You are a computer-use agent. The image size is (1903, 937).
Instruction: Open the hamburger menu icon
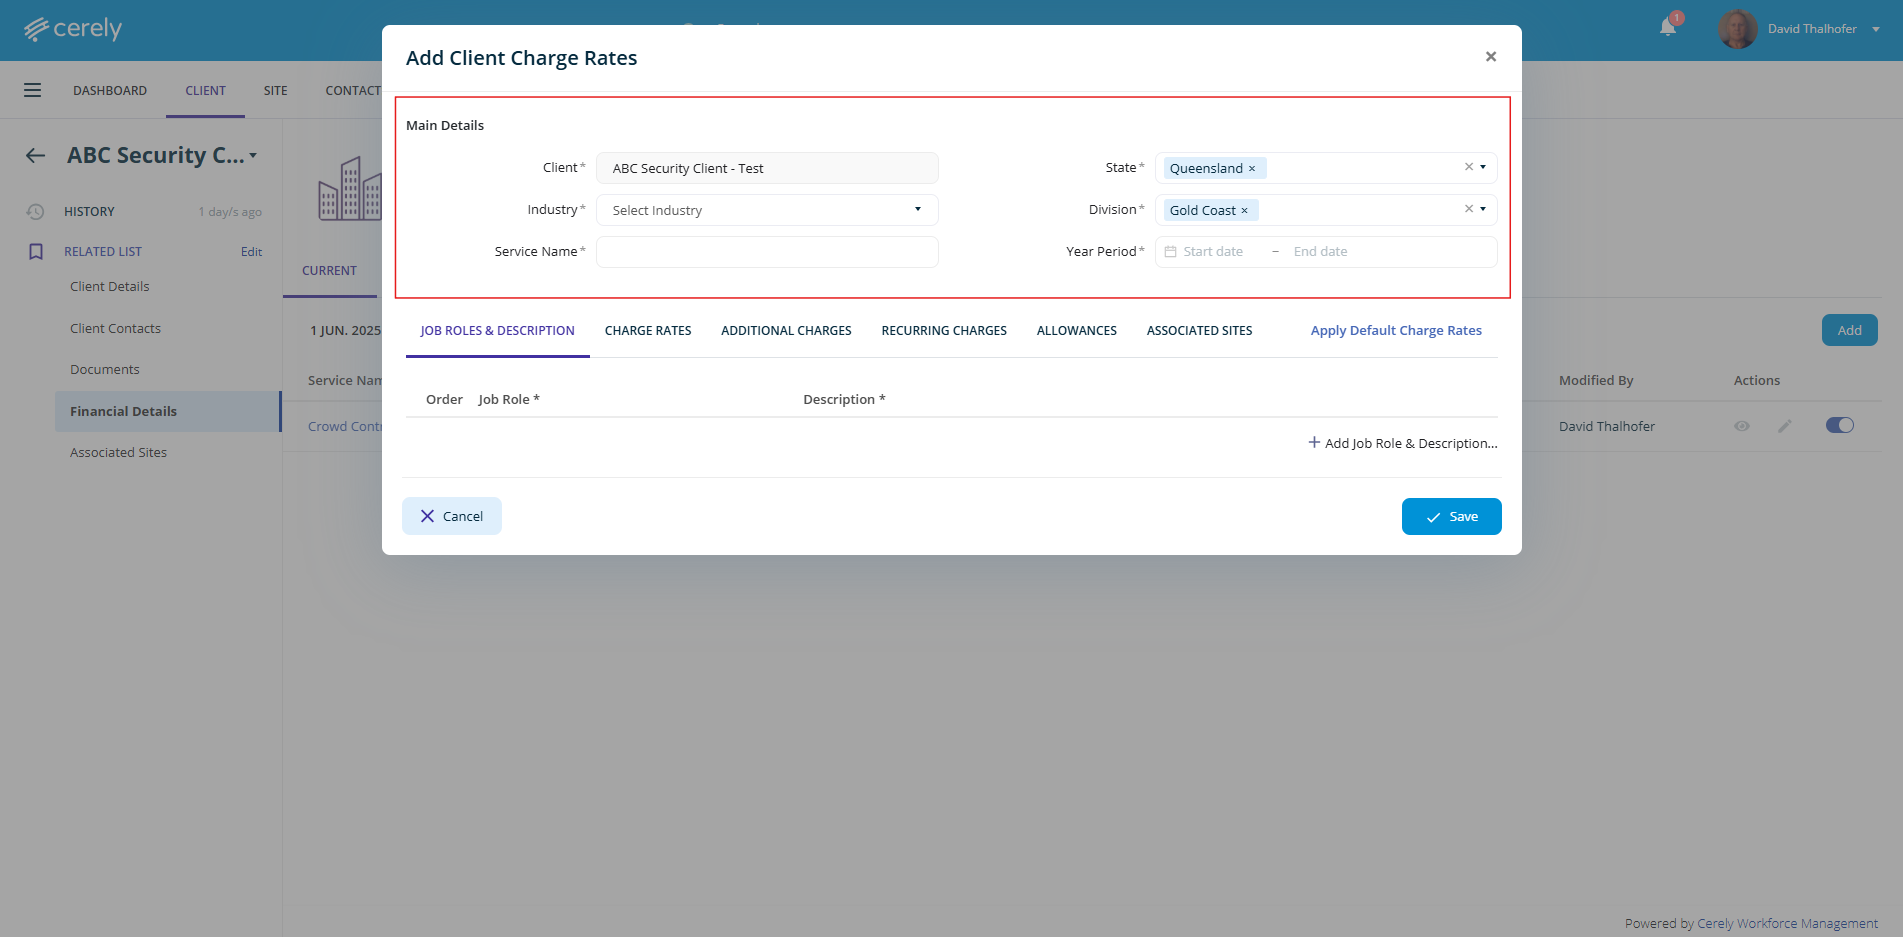coord(33,91)
